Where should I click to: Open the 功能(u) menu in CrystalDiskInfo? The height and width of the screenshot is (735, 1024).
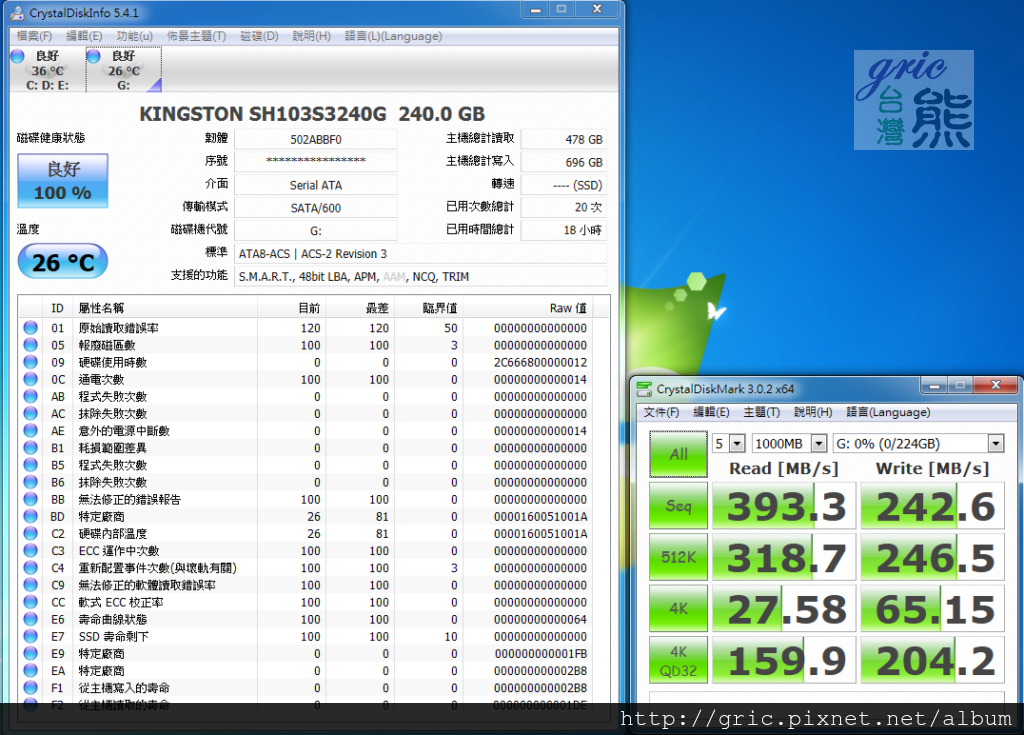point(135,36)
